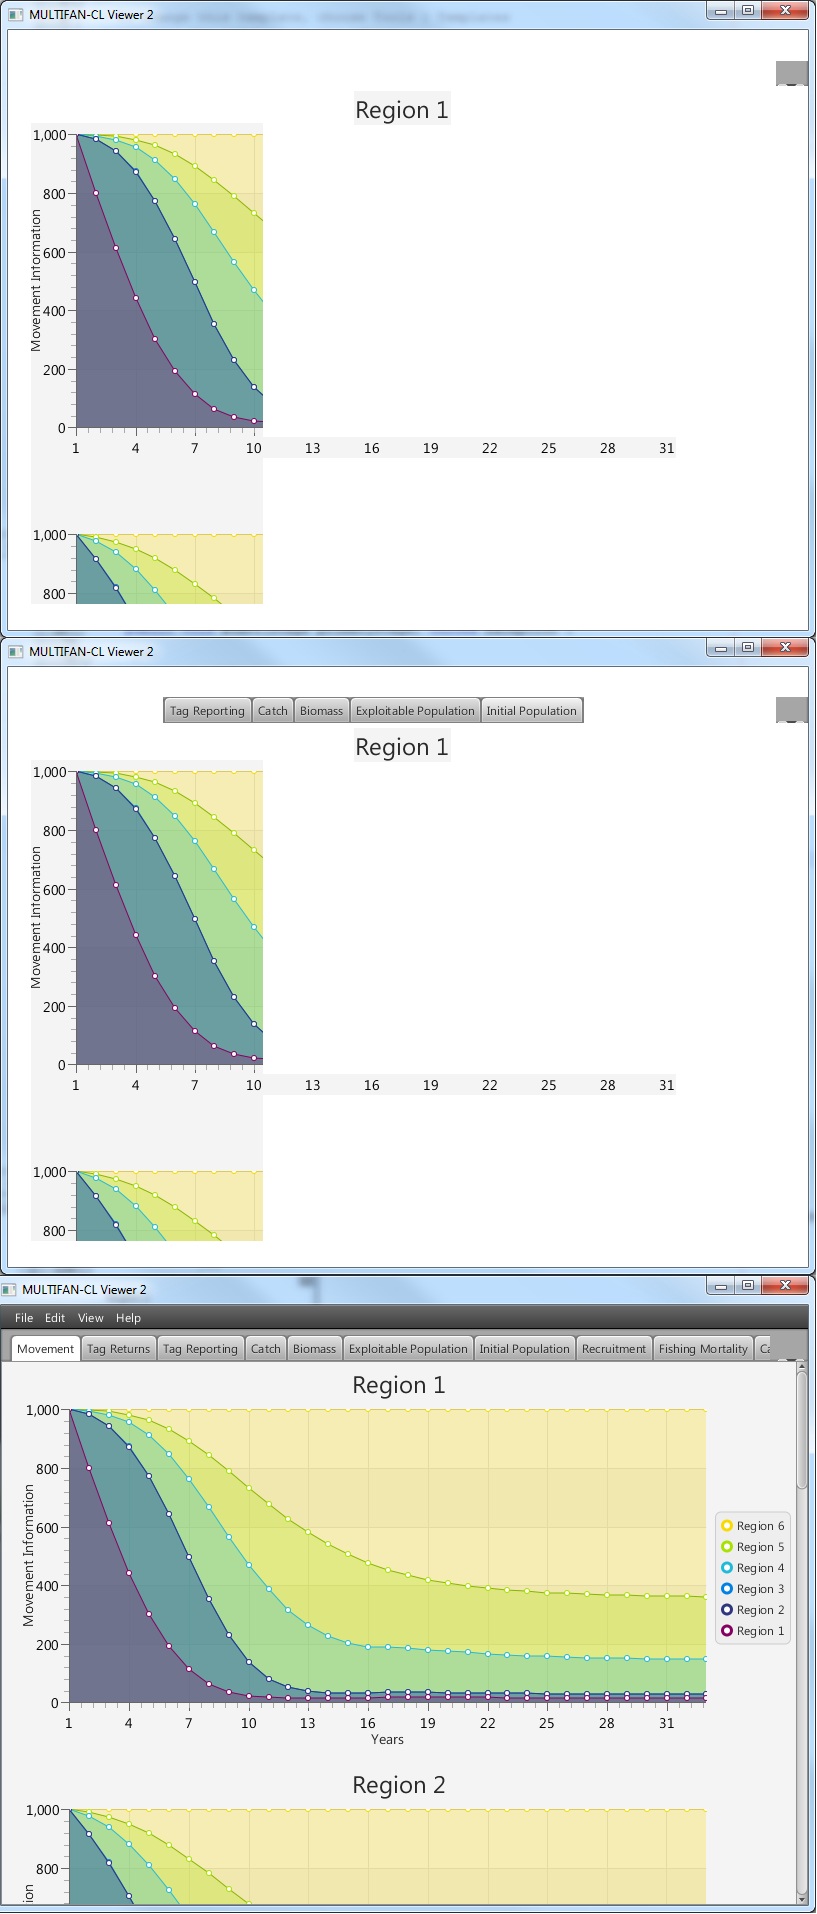
Task: Maximize the top MULTIFAN-CL Viewer window
Action: point(748,10)
